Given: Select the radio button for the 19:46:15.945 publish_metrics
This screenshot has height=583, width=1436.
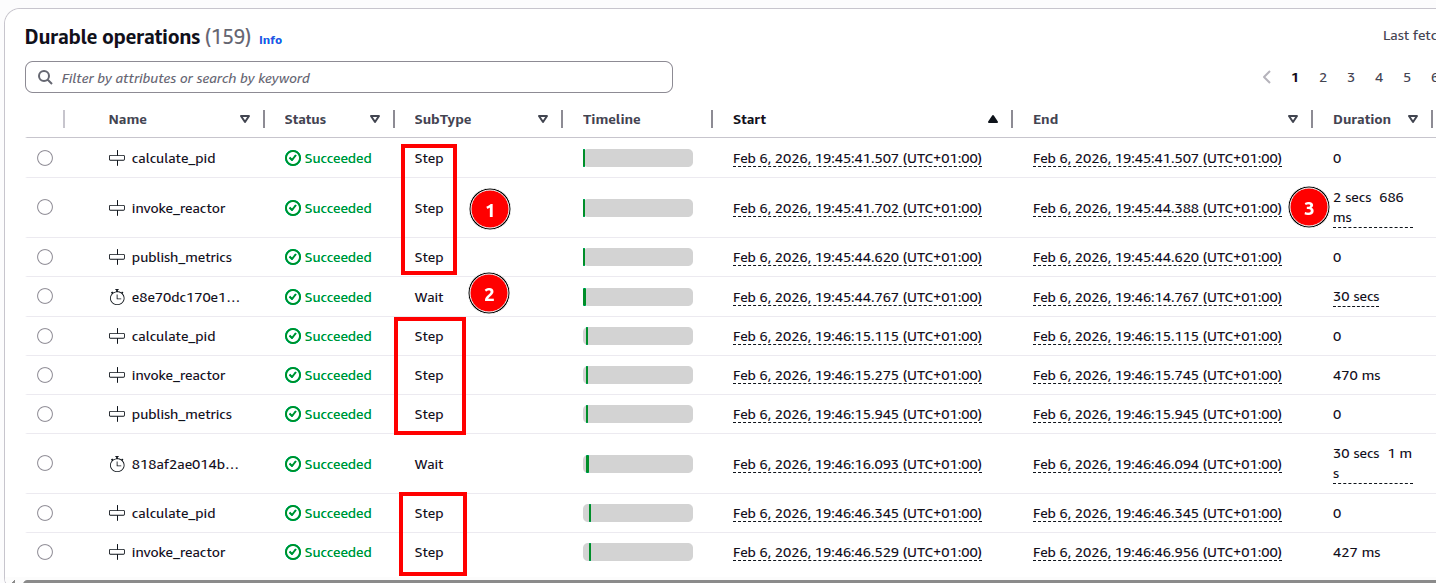Looking at the screenshot, I should pos(45,414).
